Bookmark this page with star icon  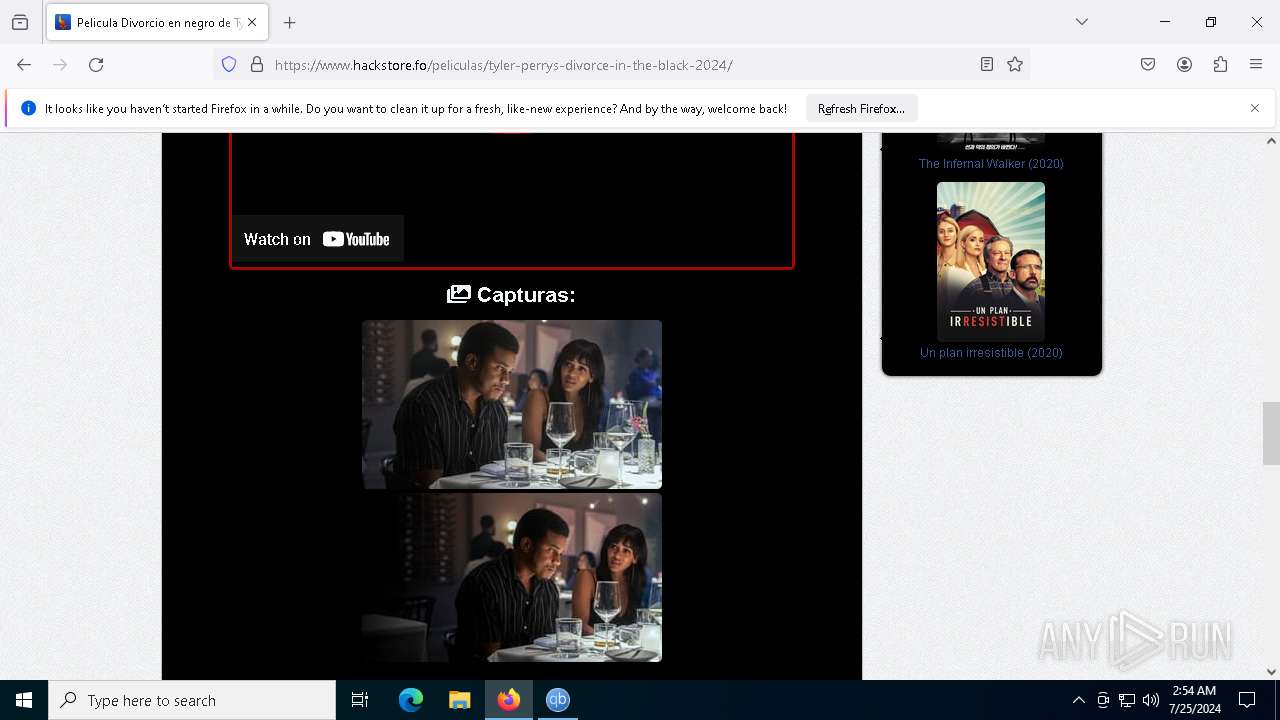pyautogui.click(x=1015, y=65)
